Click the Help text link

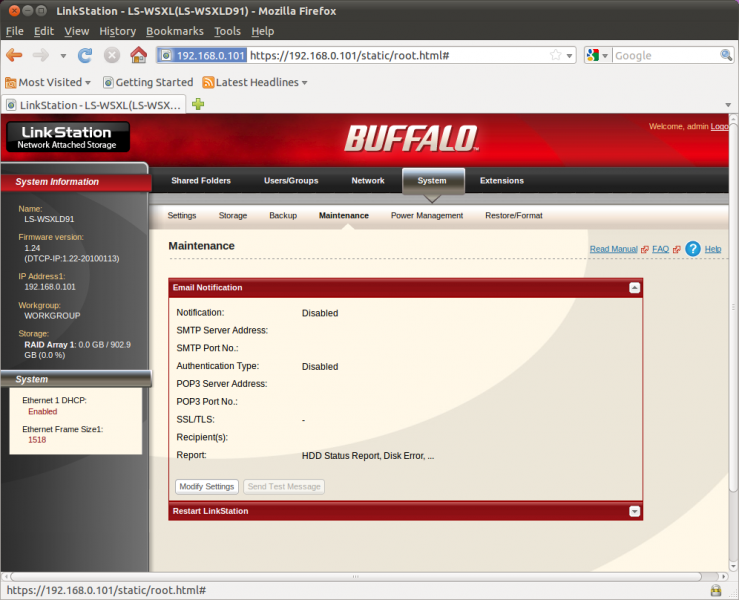[713, 249]
